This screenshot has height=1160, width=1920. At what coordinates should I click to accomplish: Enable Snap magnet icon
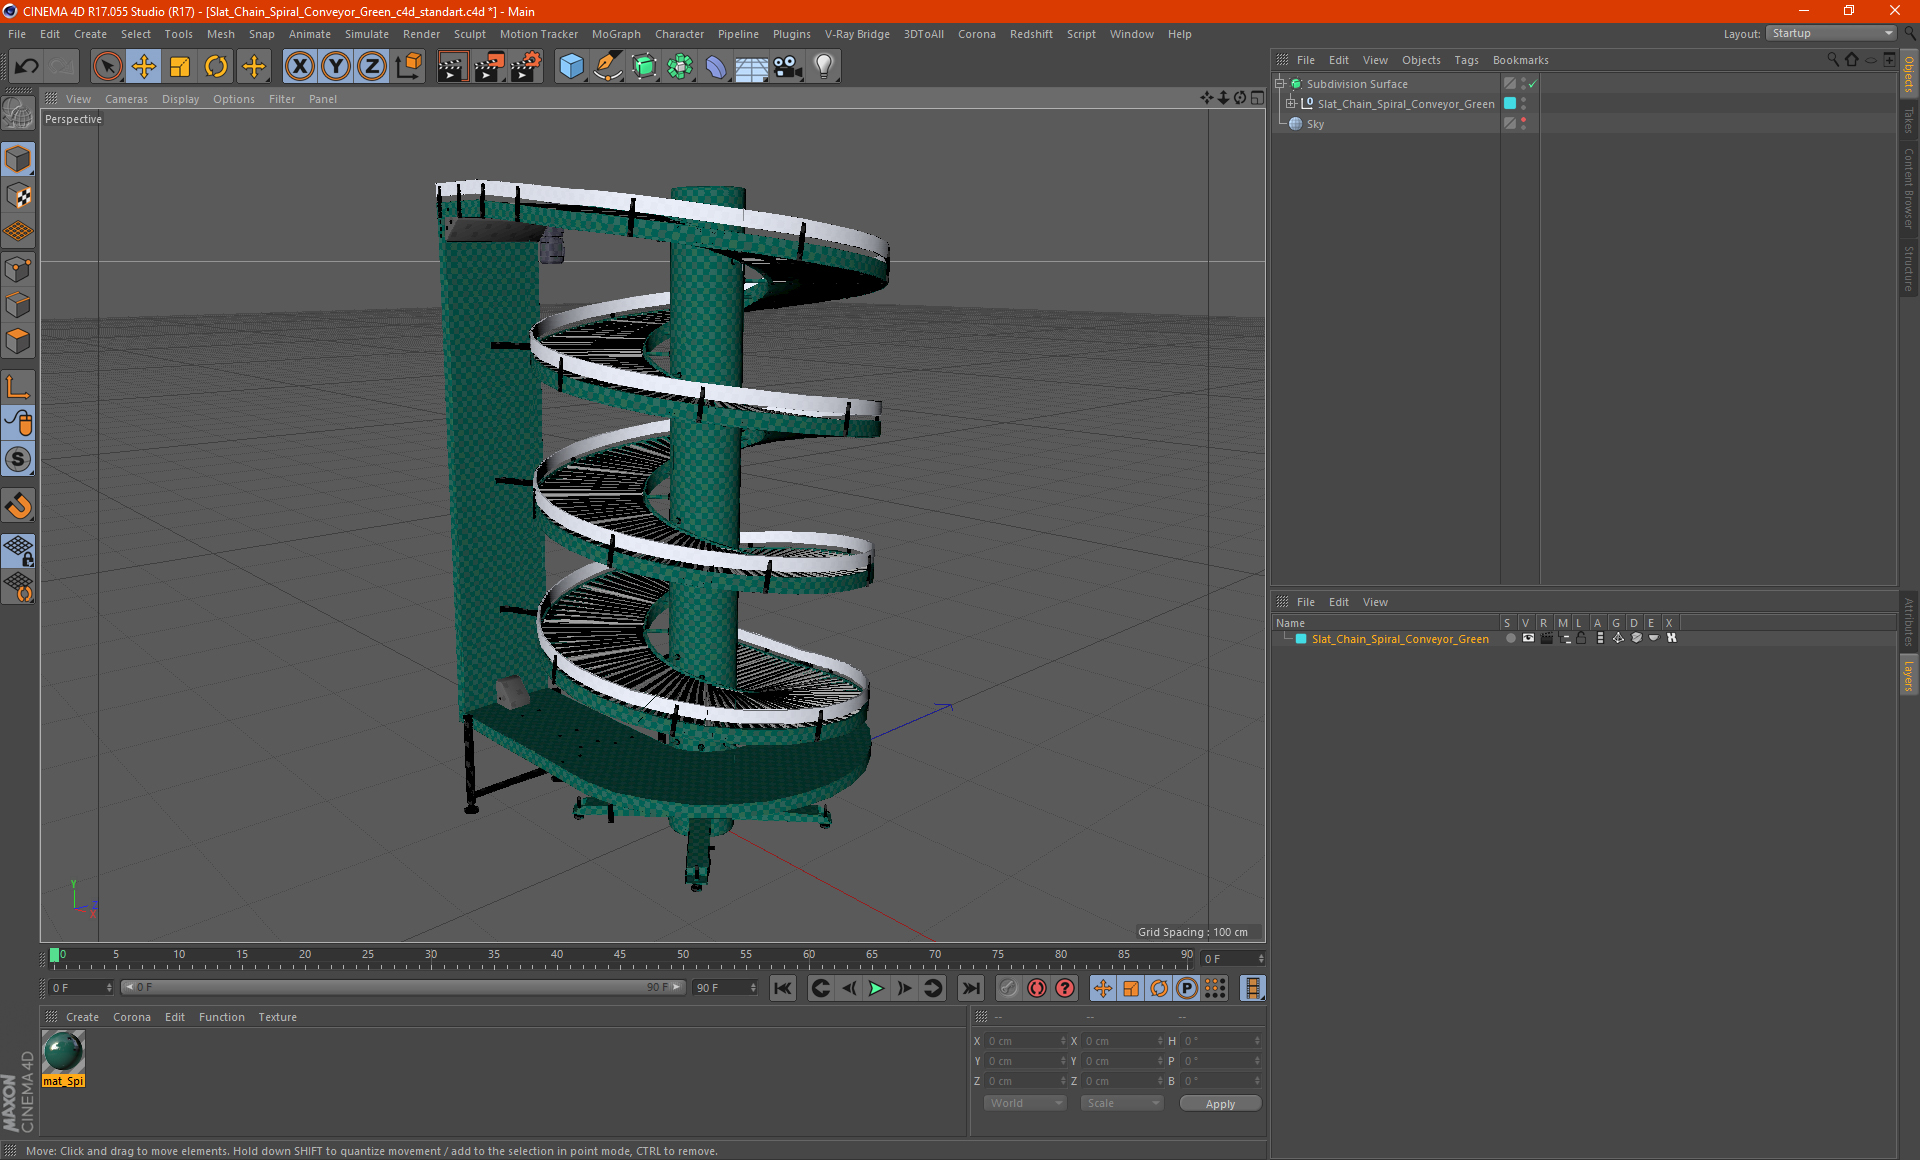(18, 505)
